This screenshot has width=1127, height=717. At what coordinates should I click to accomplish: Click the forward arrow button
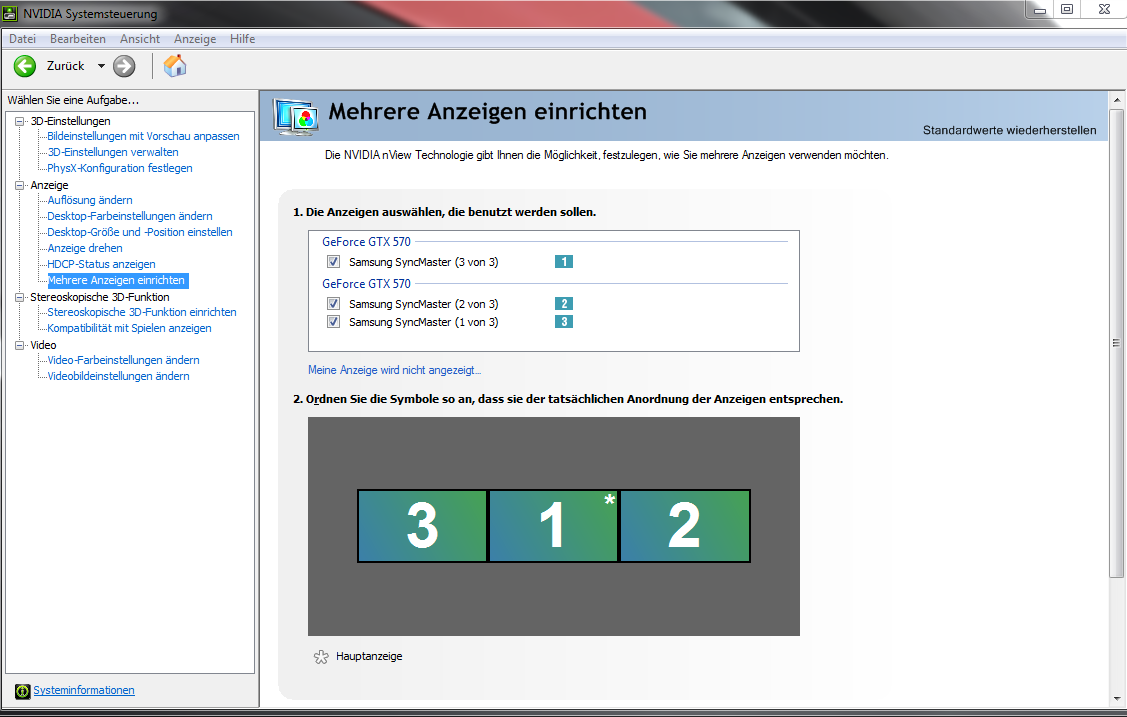[124, 66]
